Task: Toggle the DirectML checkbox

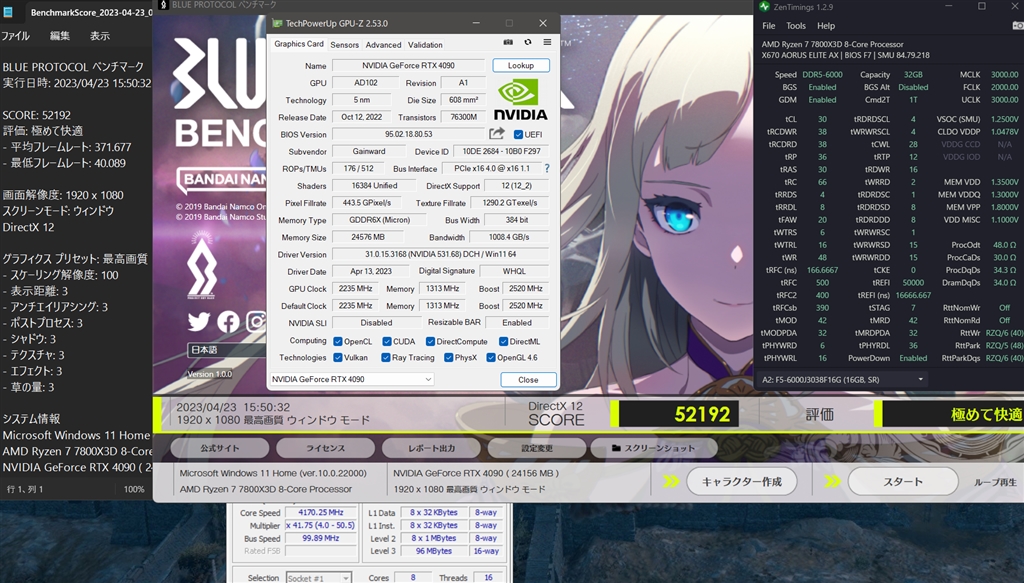Action: coord(504,341)
